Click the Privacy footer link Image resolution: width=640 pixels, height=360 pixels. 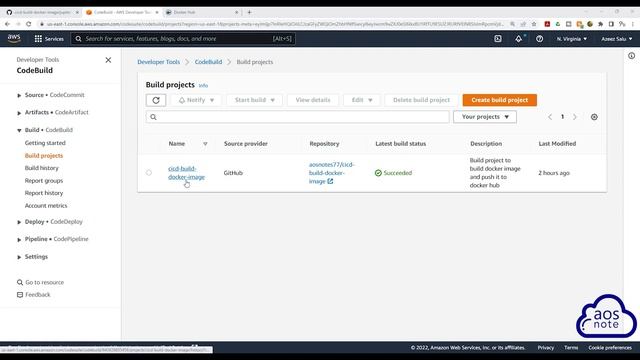[x=546, y=348]
